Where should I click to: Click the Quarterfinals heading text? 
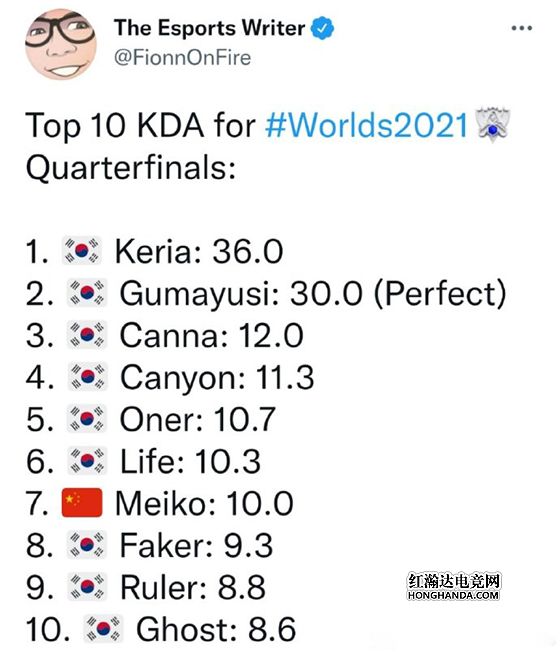[x=131, y=168]
